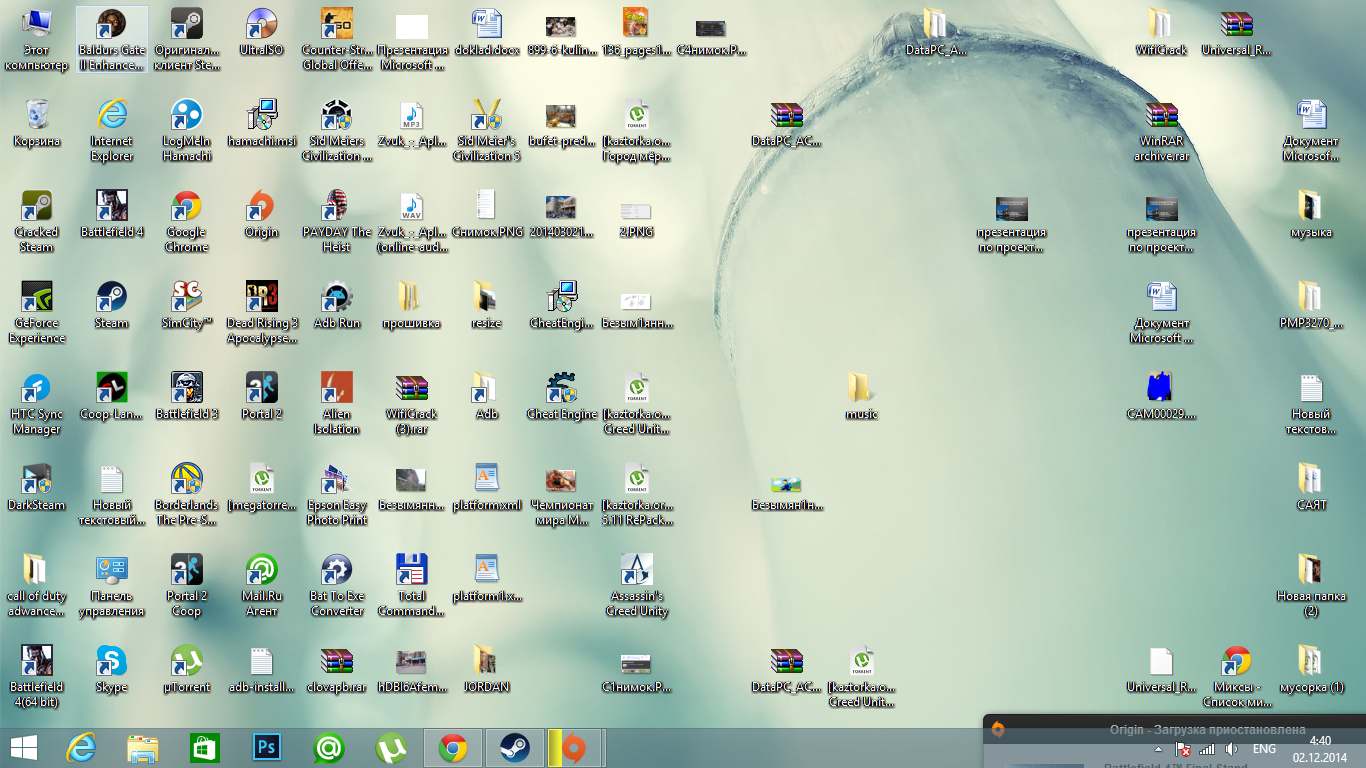Open the JORDAN folder
Image resolution: width=1366 pixels, height=768 pixels.
[x=487, y=669]
